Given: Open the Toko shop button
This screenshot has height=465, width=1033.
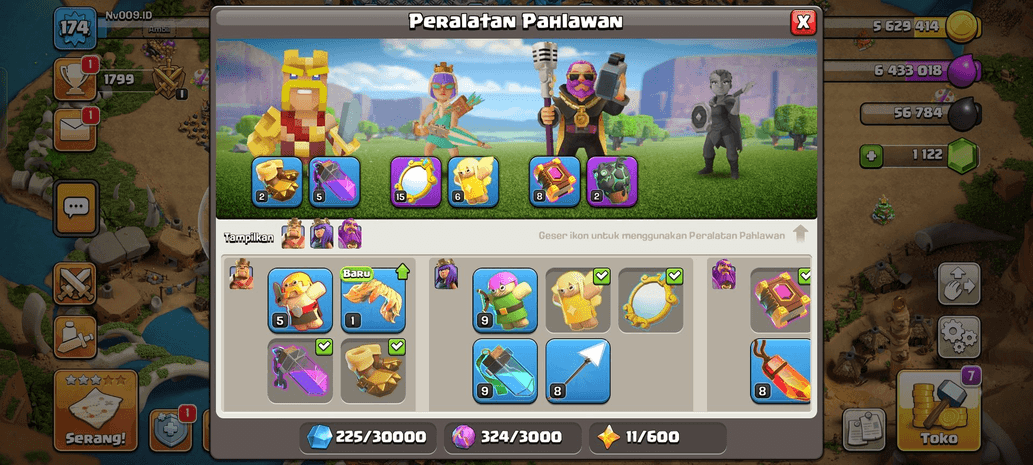Looking at the screenshot, I should (x=939, y=410).
